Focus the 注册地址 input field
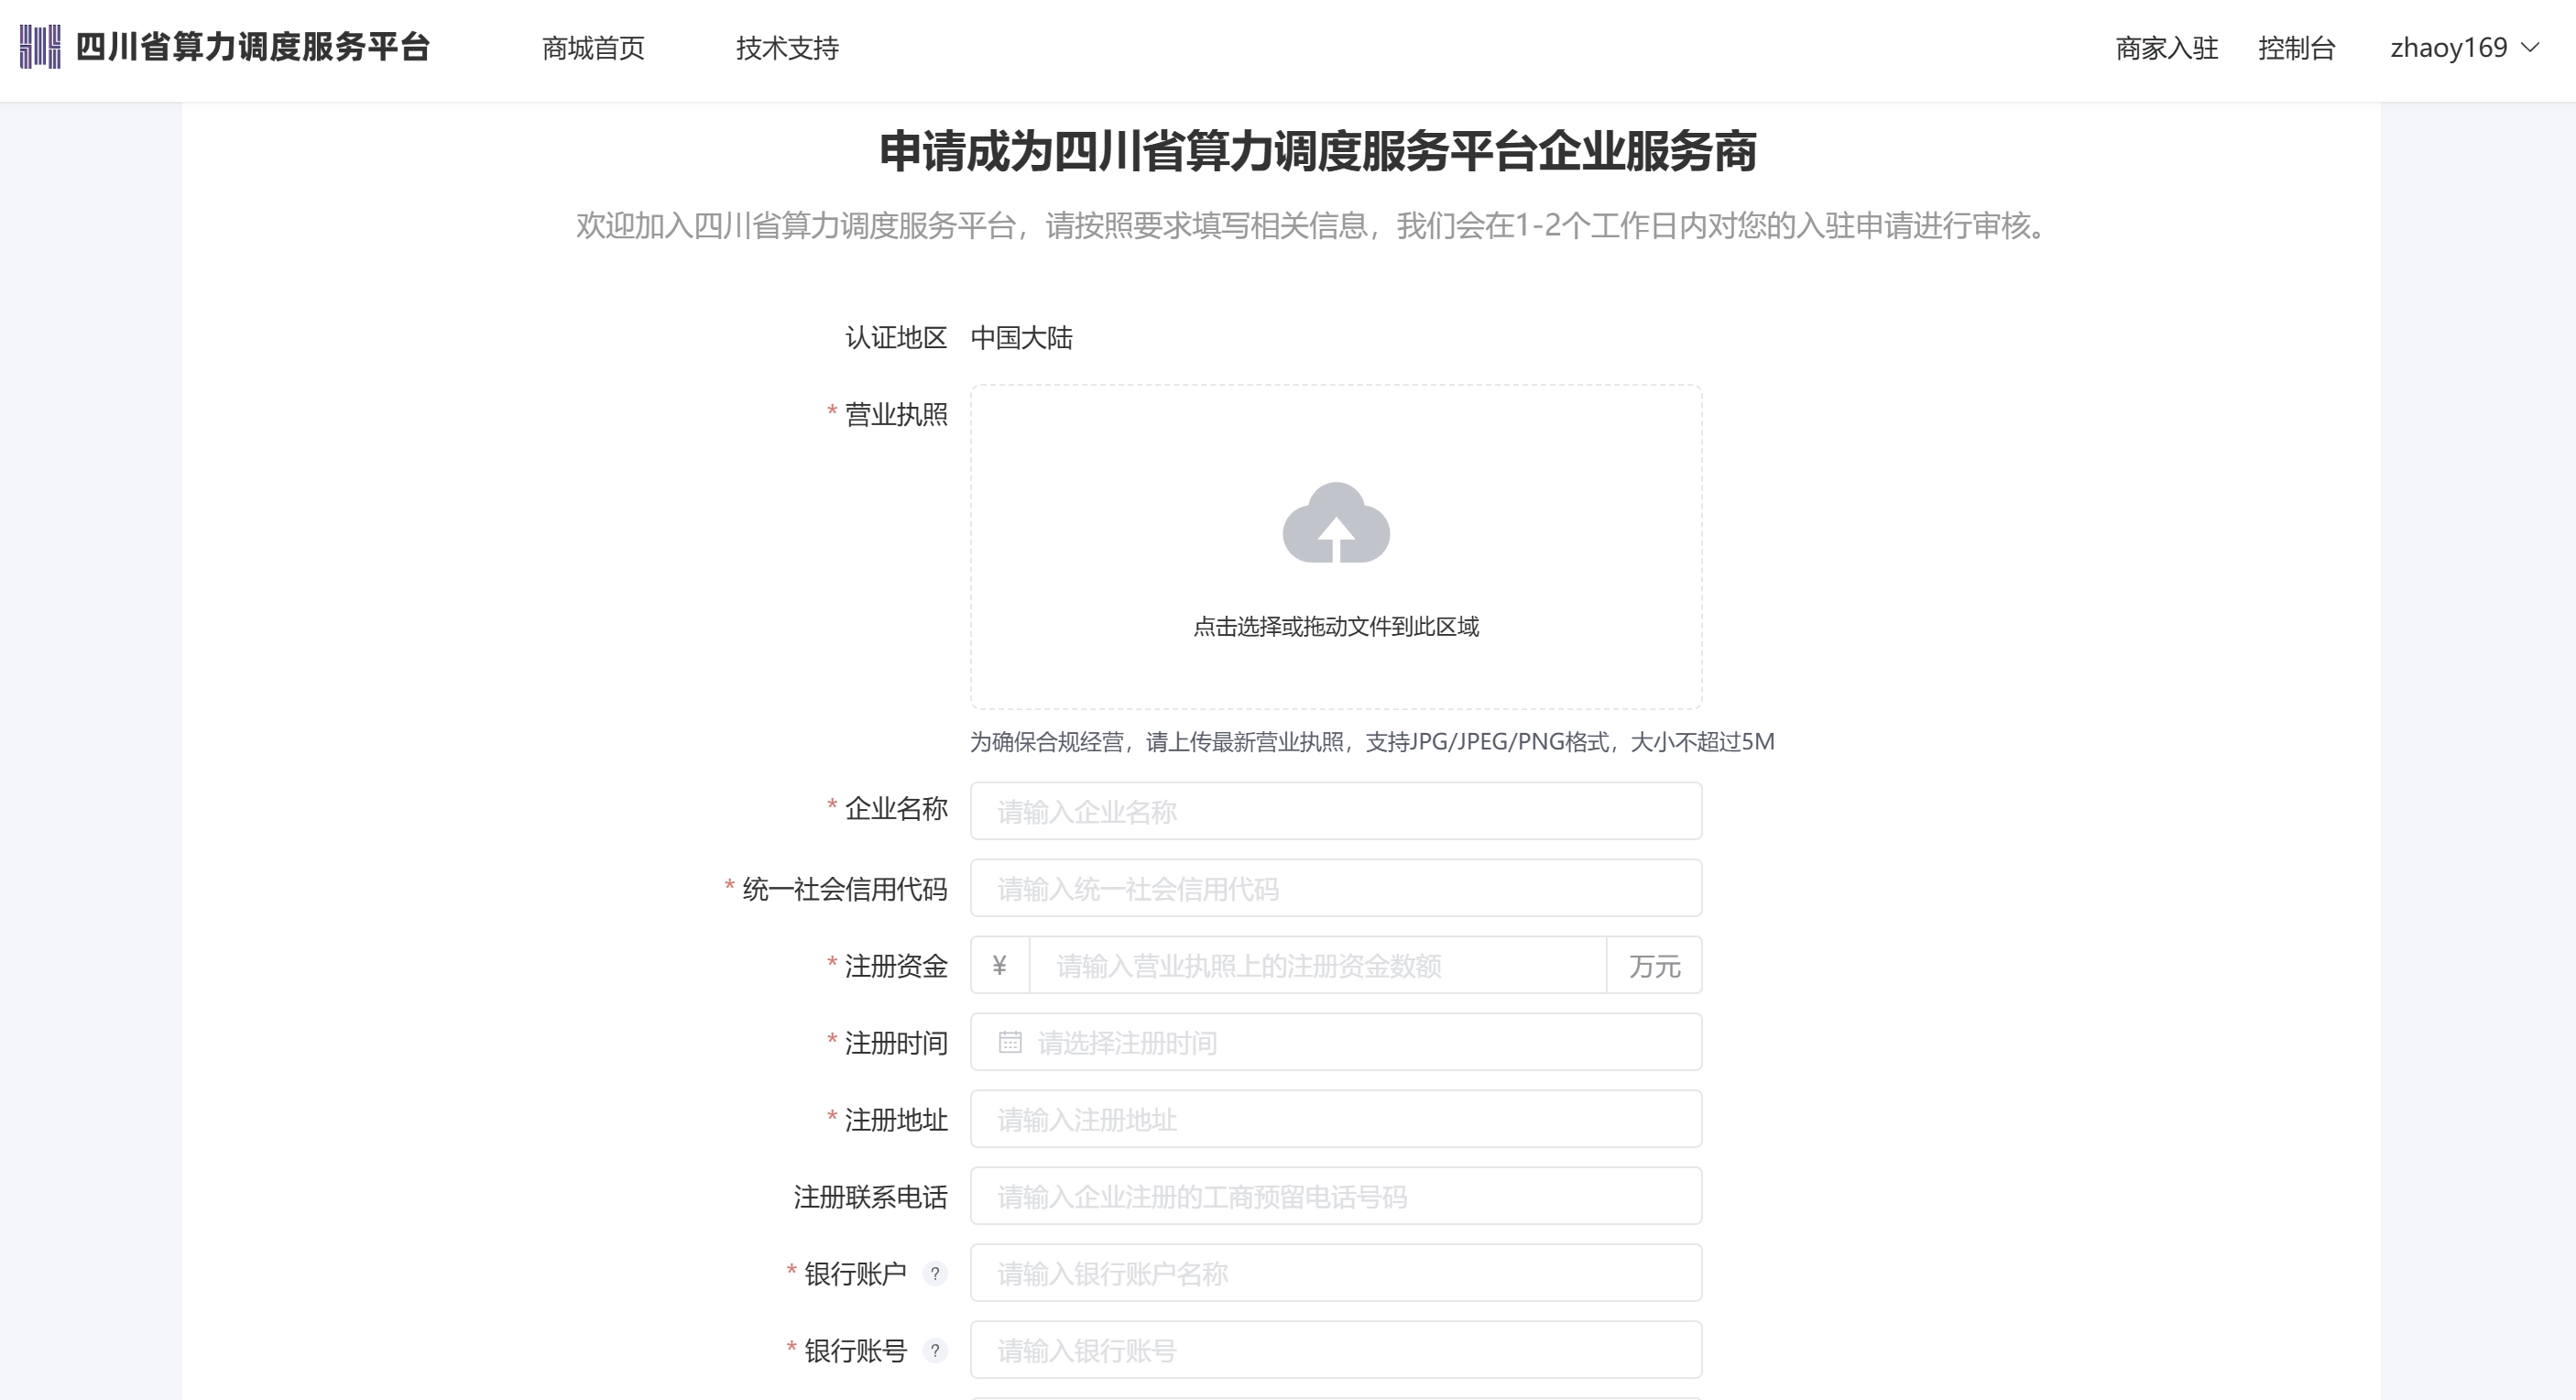2576x1400 pixels. [x=1336, y=1119]
